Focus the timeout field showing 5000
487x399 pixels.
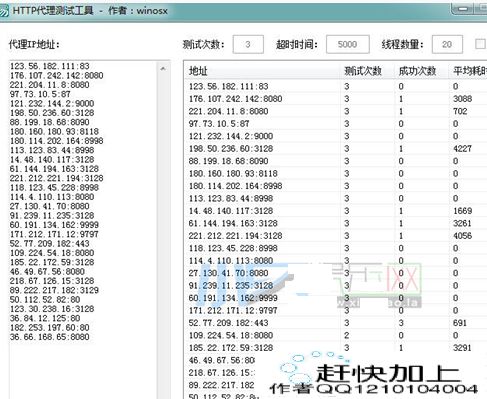pyautogui.click(x=348, y=44)
